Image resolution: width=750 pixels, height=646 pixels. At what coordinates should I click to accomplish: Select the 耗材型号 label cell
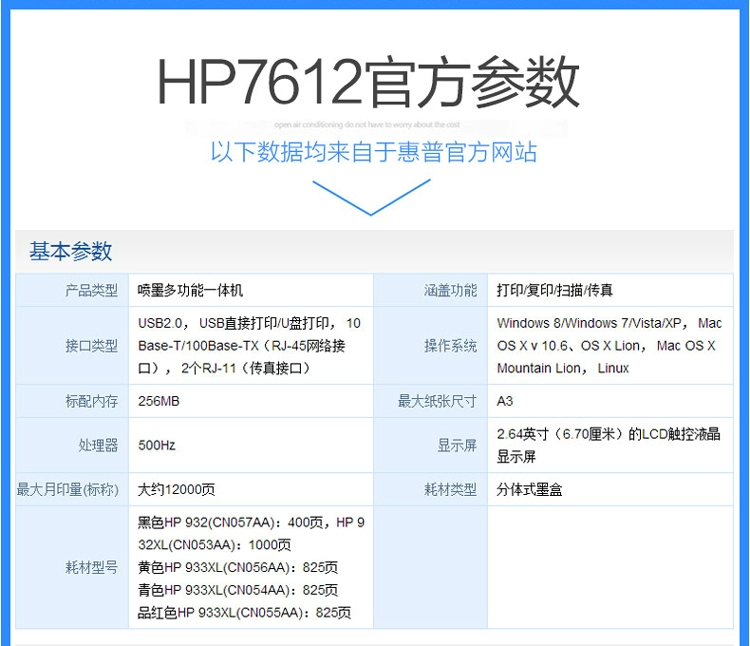72,567
